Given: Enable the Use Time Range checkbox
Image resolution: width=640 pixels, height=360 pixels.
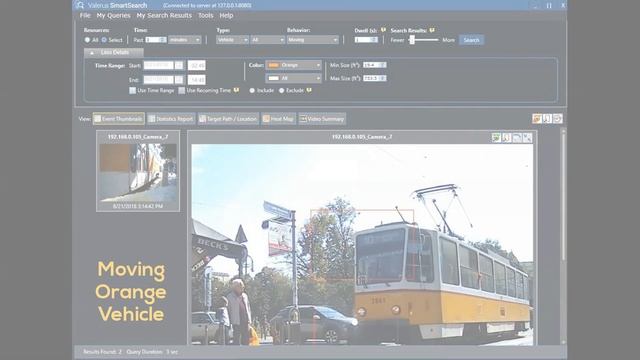Looking at the screenshot, I should click(x=133, y=90).
